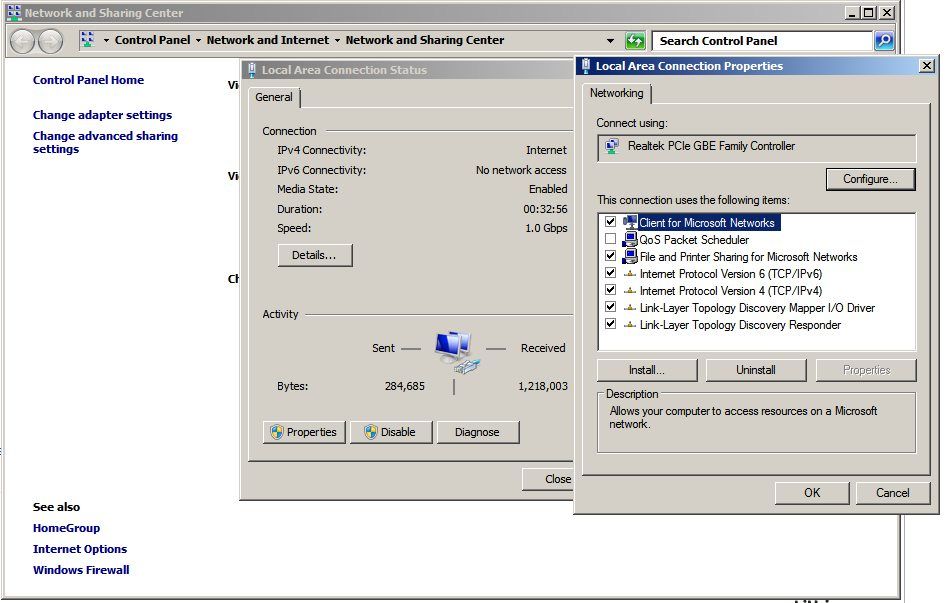Enable the QoS Packet Scheduler checkbox

[610, 240]
